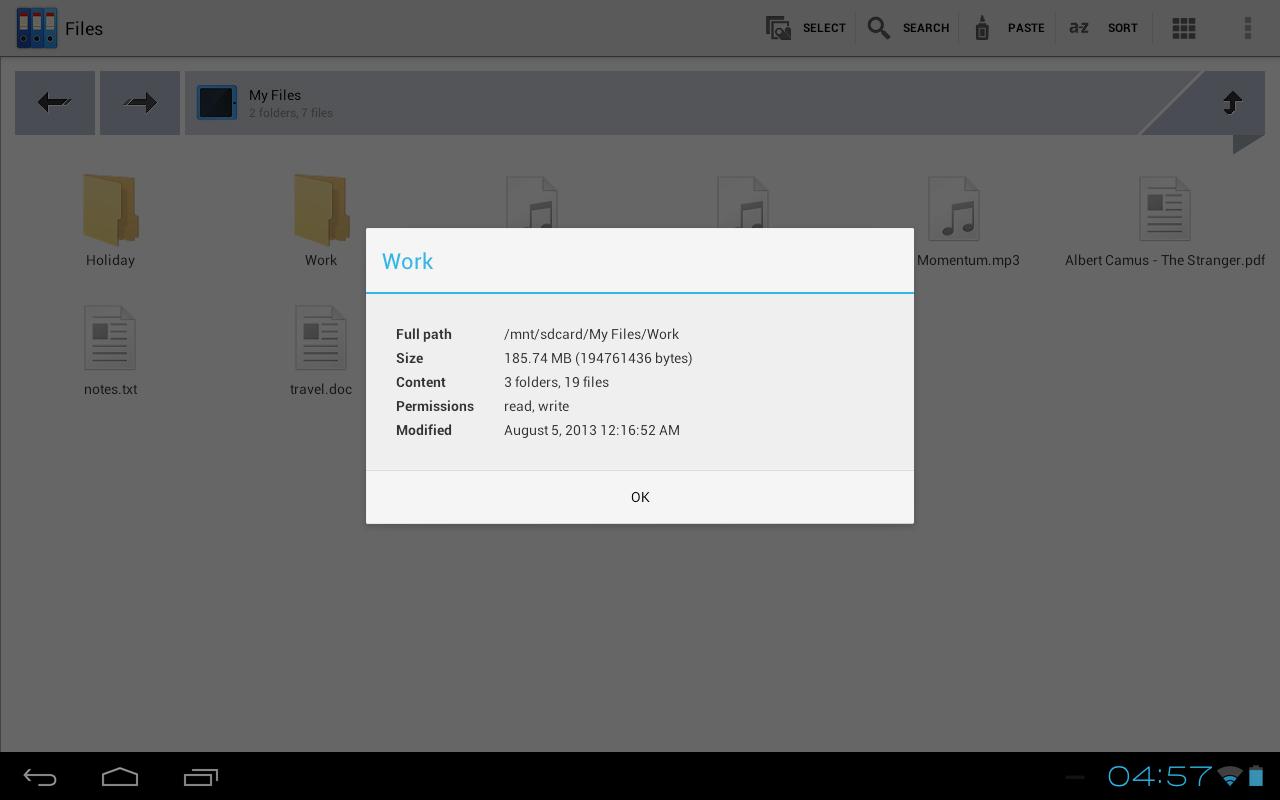Viewport: 1280px width, 800px height.
Task: Open the recent apps switcher
Action: click(x=201, y=777)
